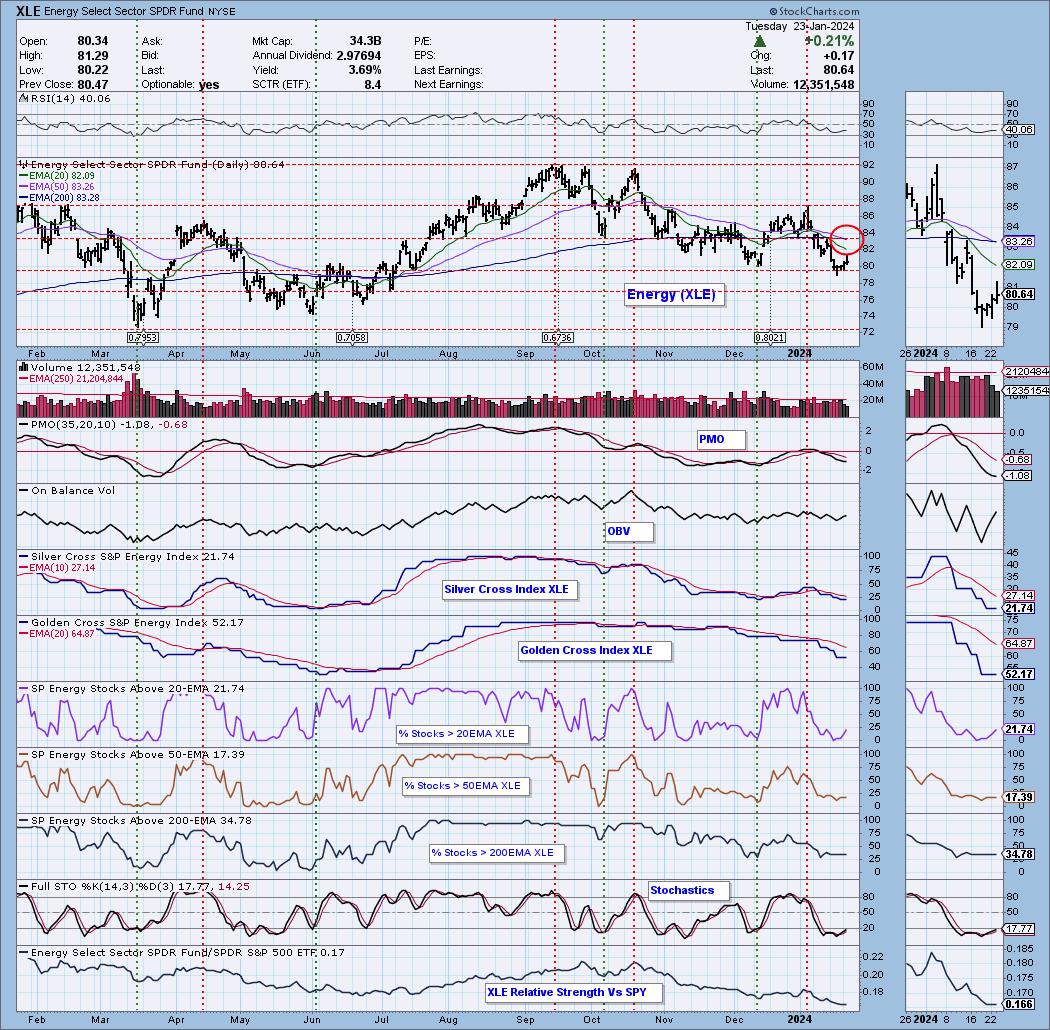Image resolution: width=1050 pixels, height=1030 pixels.
Task: Click the EMA(10) 27.14 legend entry
Action: [x=56, y=568]
